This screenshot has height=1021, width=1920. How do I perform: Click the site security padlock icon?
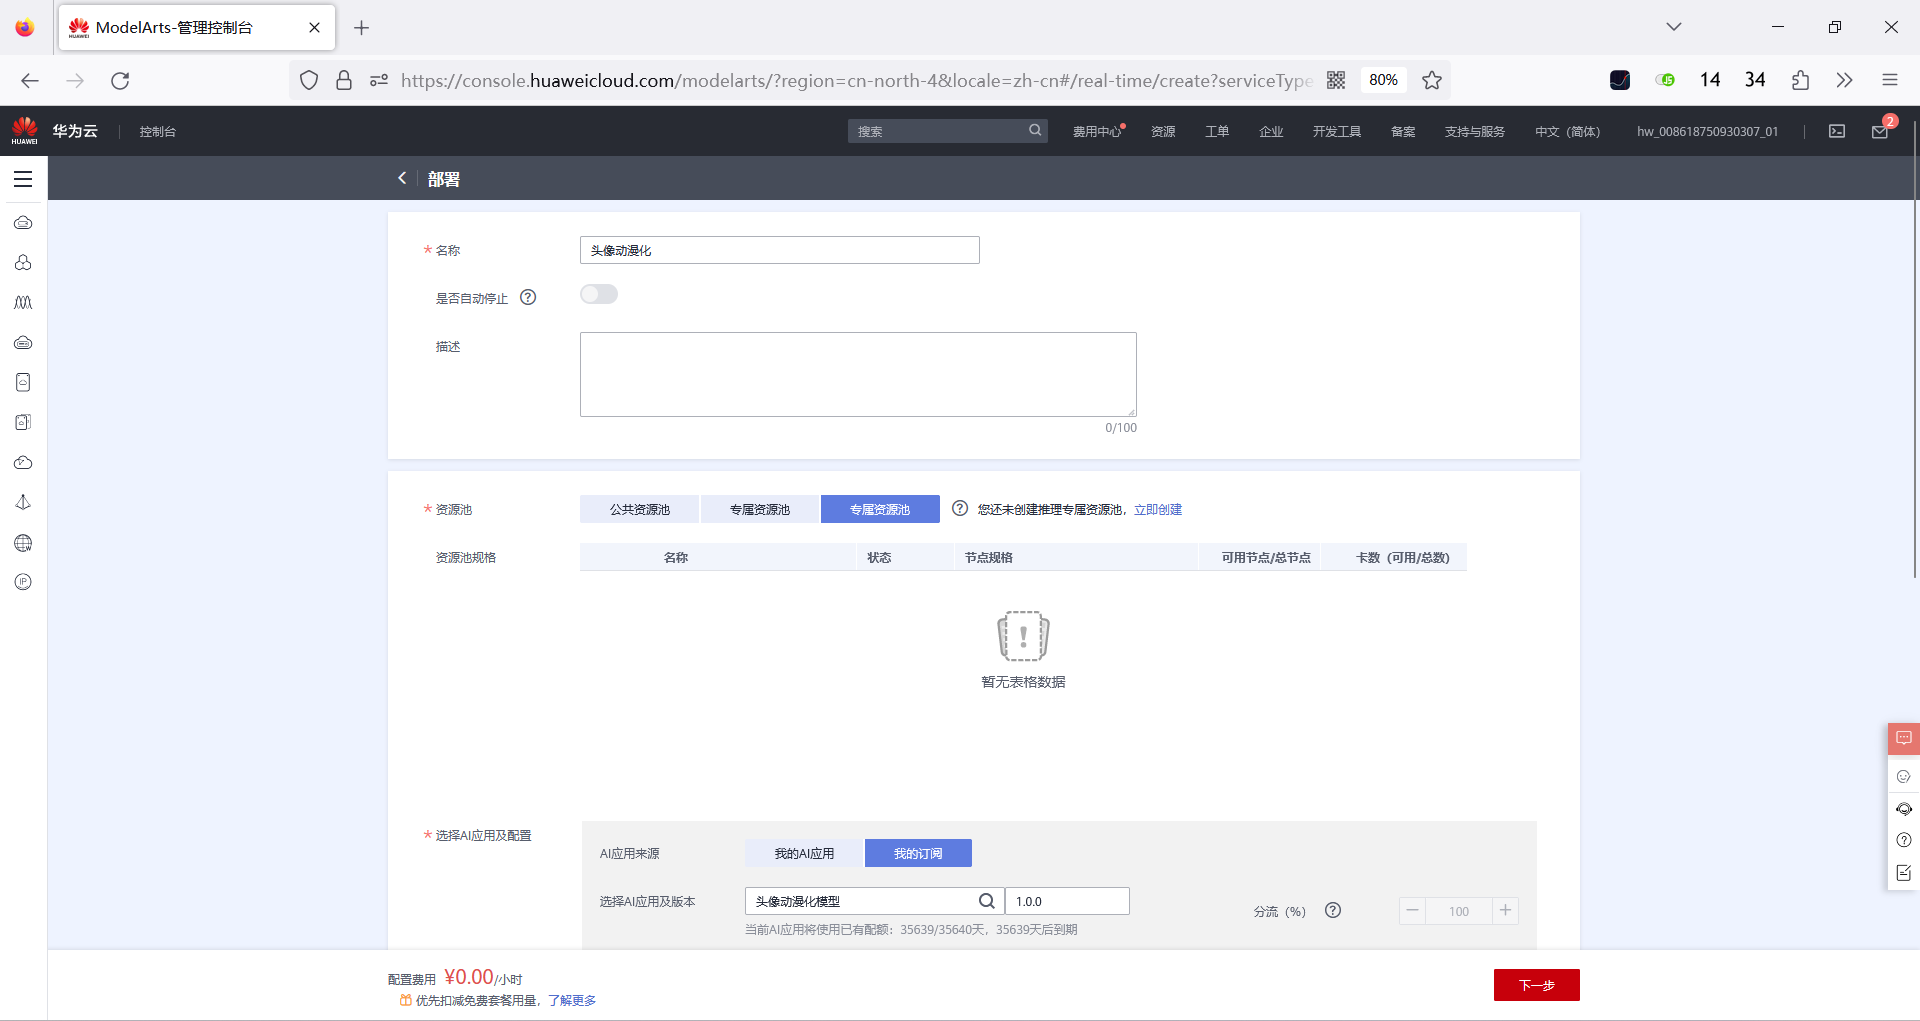344,80
